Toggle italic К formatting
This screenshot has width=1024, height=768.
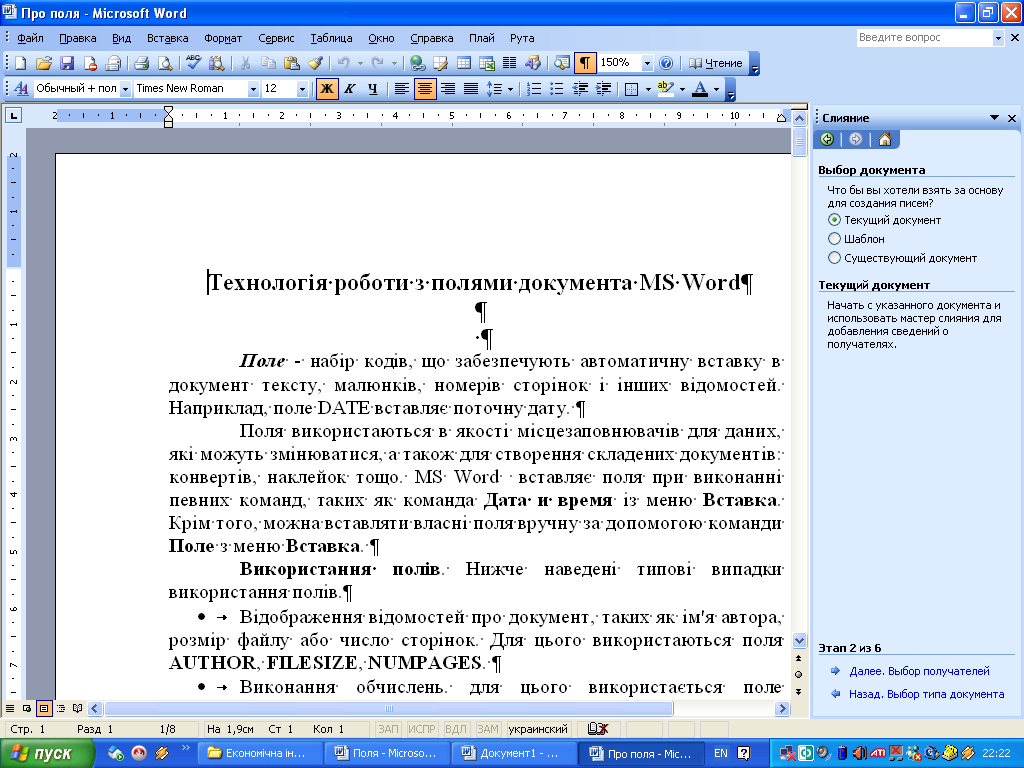tap(350, 88)
